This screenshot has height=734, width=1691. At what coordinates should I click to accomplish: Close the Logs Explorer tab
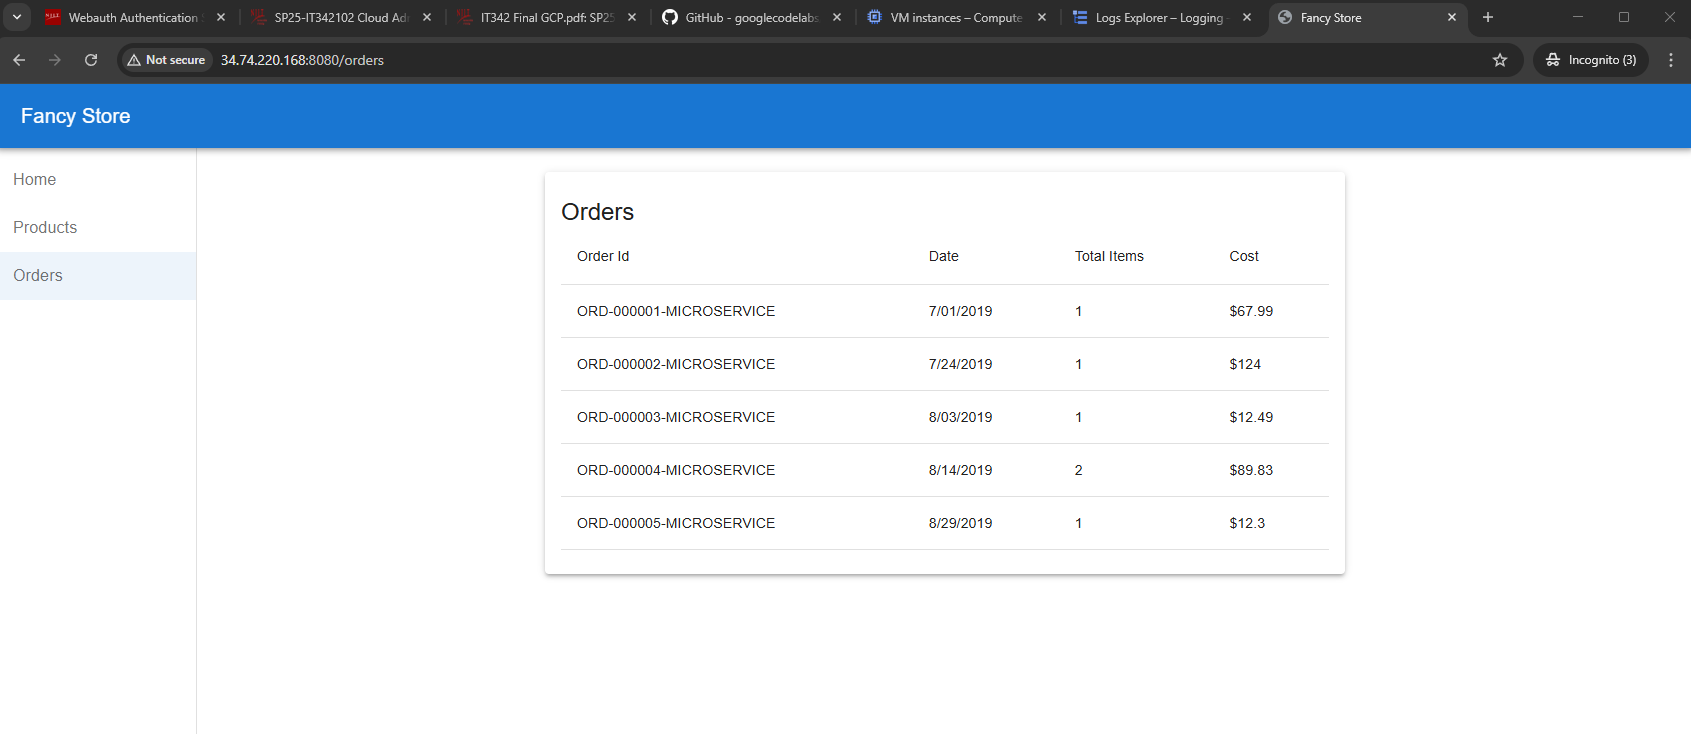pos(1247,17)
